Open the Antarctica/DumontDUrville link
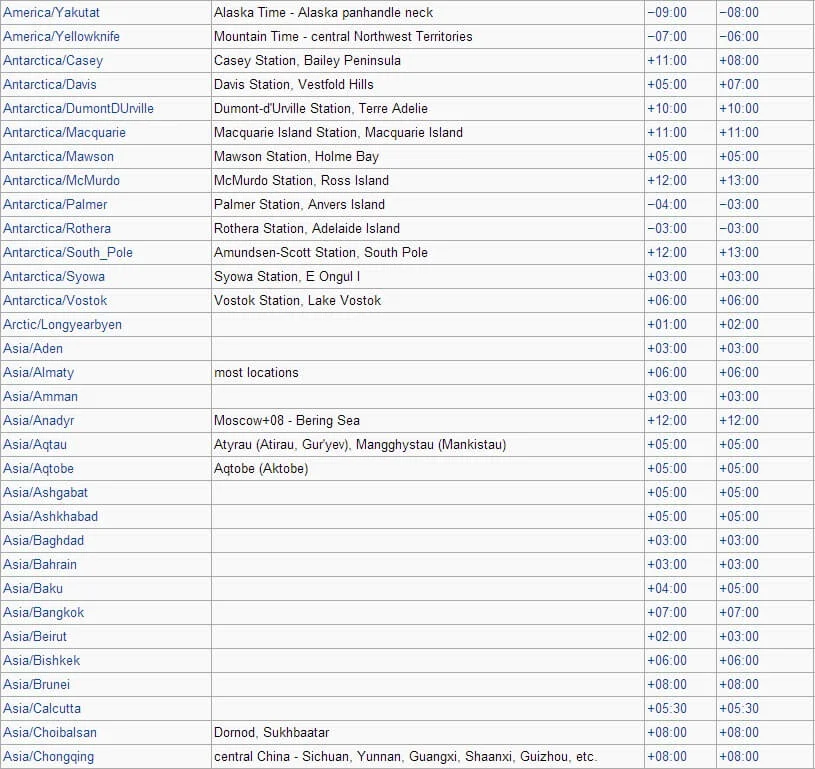Viewport: 815px width, 769px height. click(x=78, y=109)
